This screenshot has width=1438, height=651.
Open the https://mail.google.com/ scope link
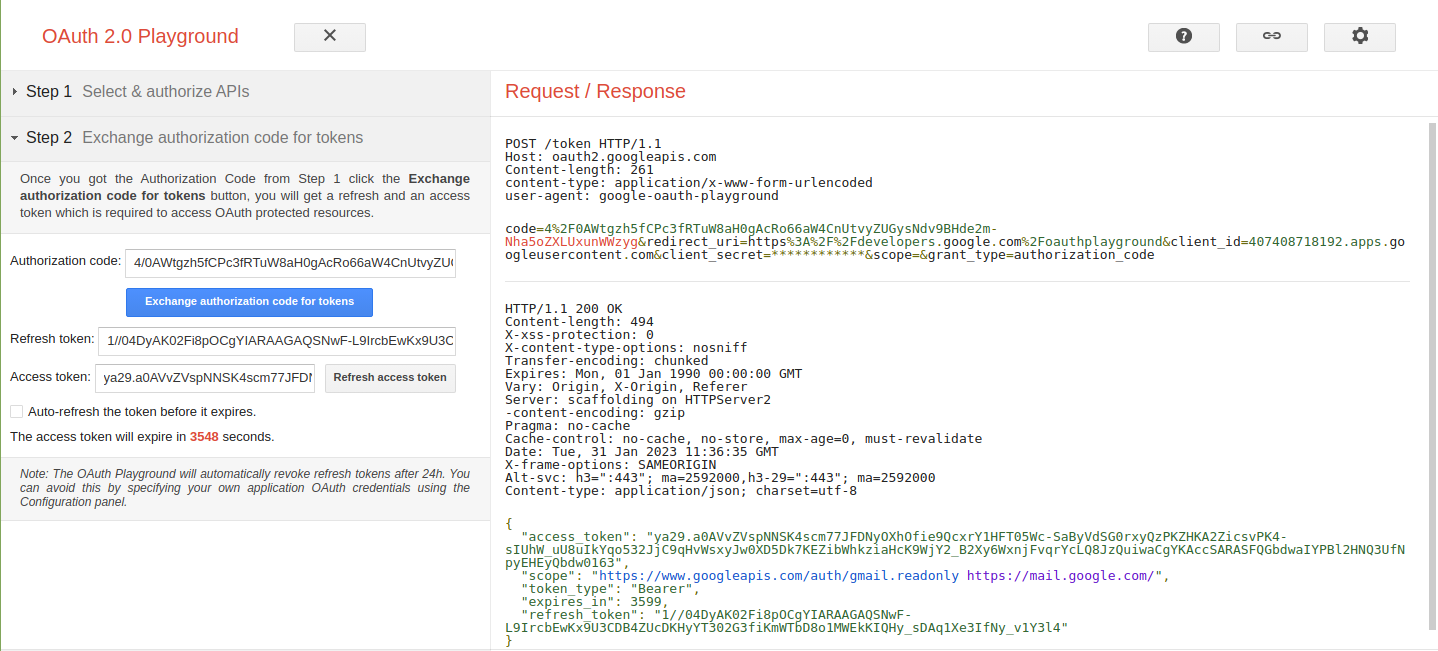[1063, 576]
